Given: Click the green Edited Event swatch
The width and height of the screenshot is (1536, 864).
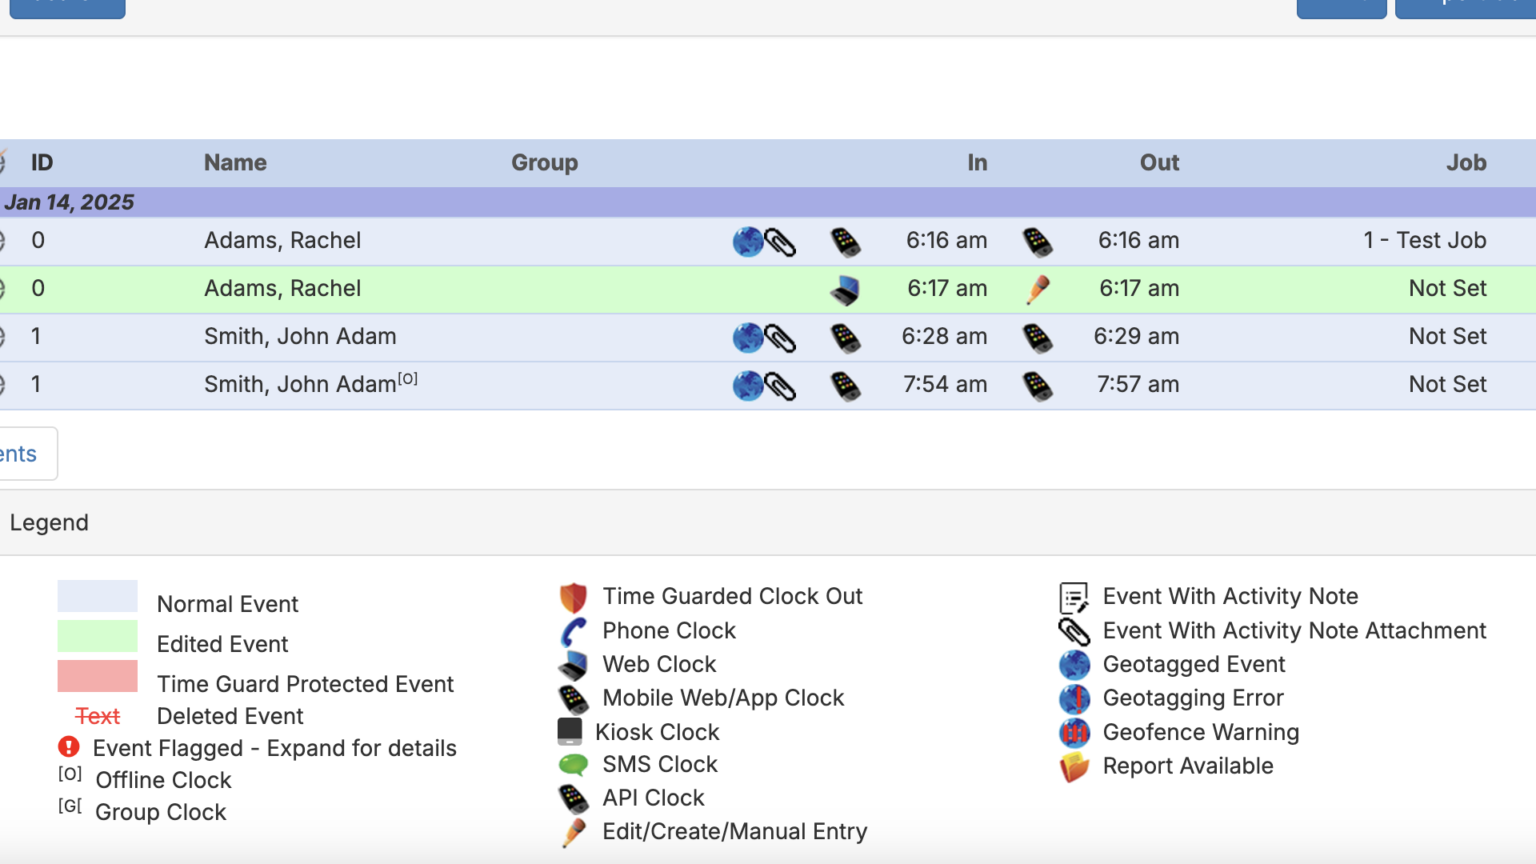Looking at the screenshot, I should tap(97, 636).
